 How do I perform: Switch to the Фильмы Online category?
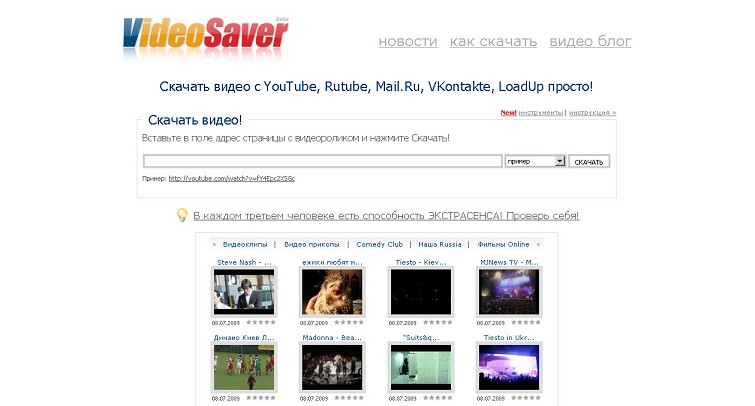coord(503,245)
